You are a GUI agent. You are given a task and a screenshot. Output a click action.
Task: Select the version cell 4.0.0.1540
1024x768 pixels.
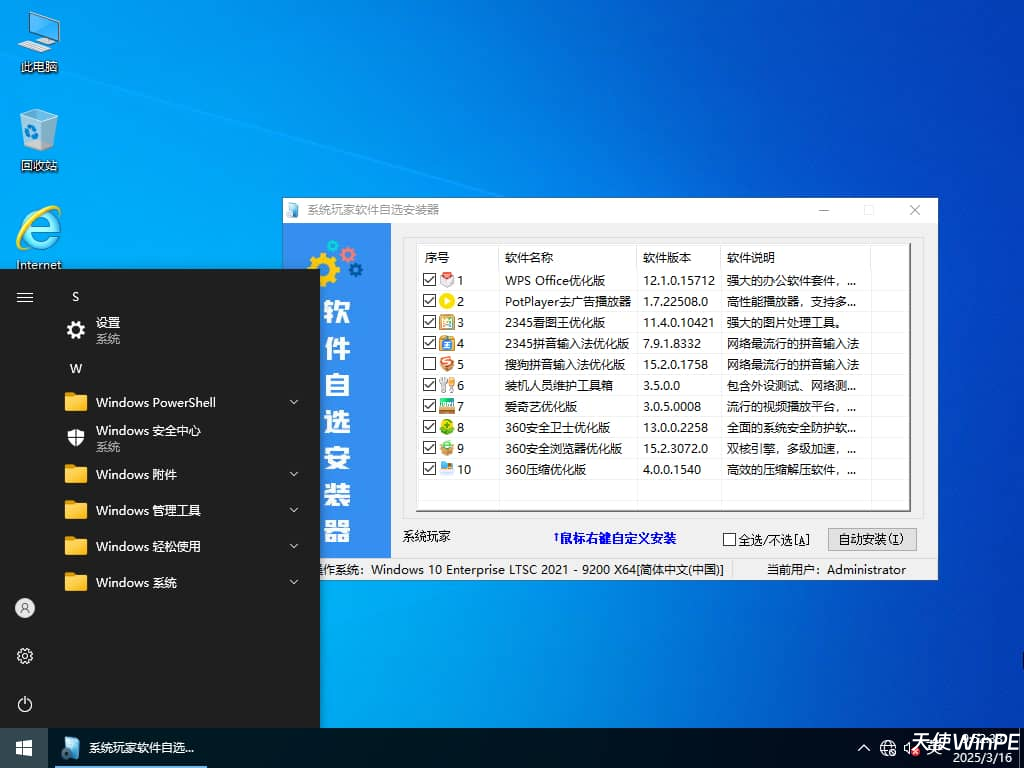tap(672, 469)
